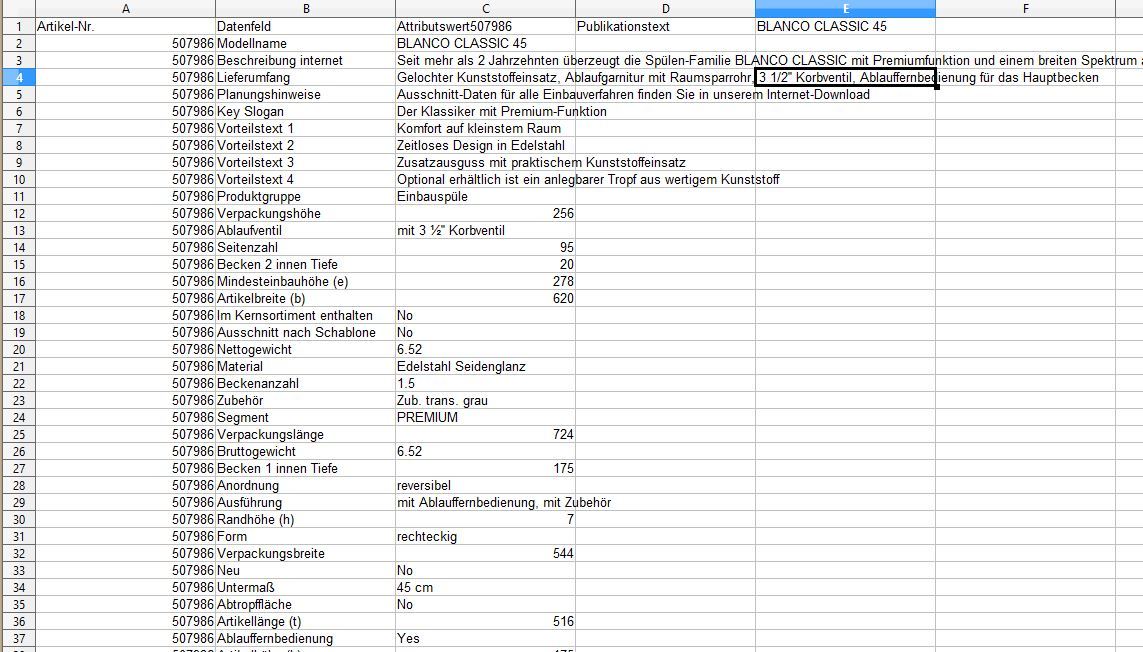Click the 'Abtropffläche' cell

click(305, 605)
